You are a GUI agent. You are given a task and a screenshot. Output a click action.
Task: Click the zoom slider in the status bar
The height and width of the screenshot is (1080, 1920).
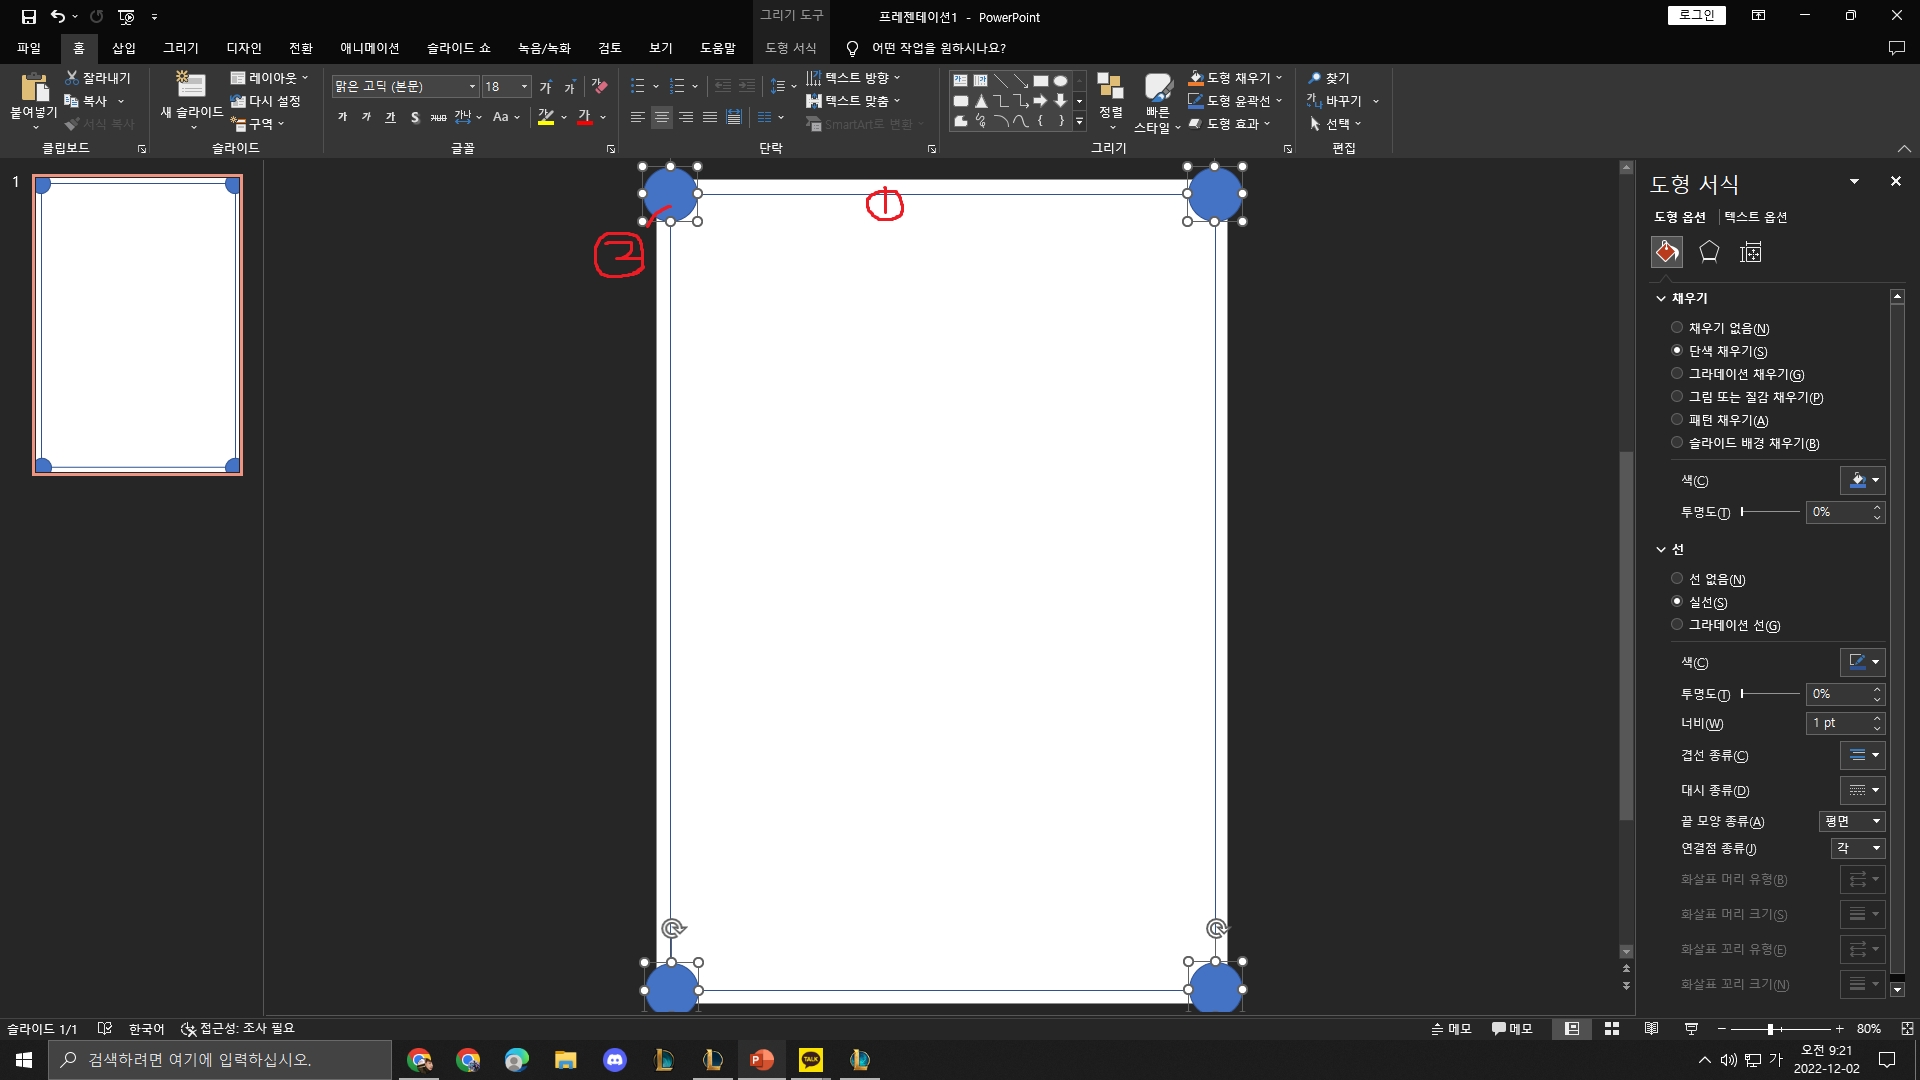pos(1770,1029)
